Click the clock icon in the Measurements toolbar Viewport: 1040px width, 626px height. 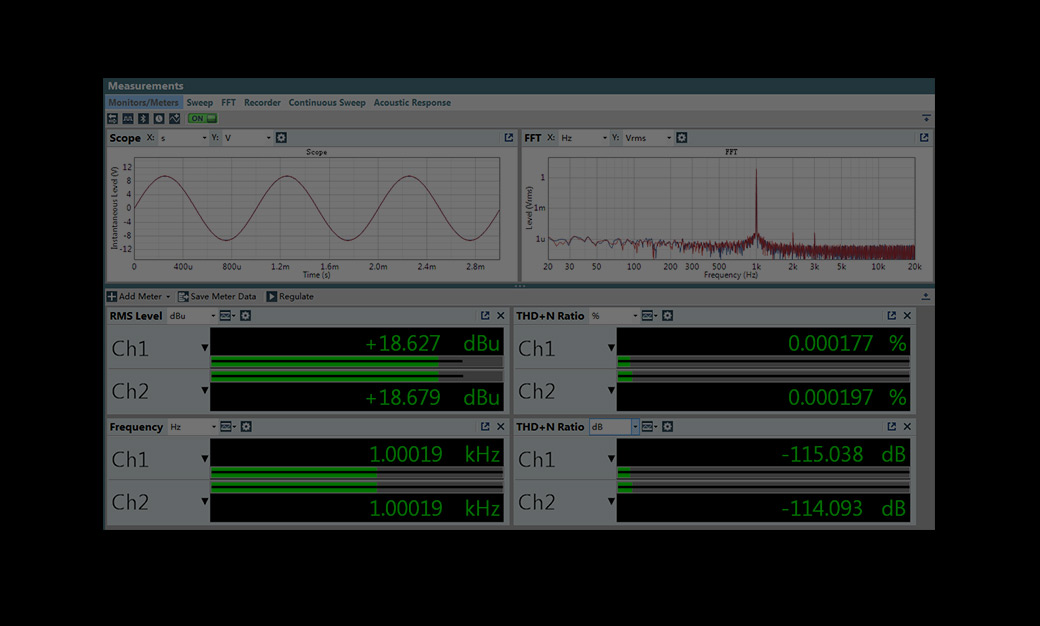point(158,118)
